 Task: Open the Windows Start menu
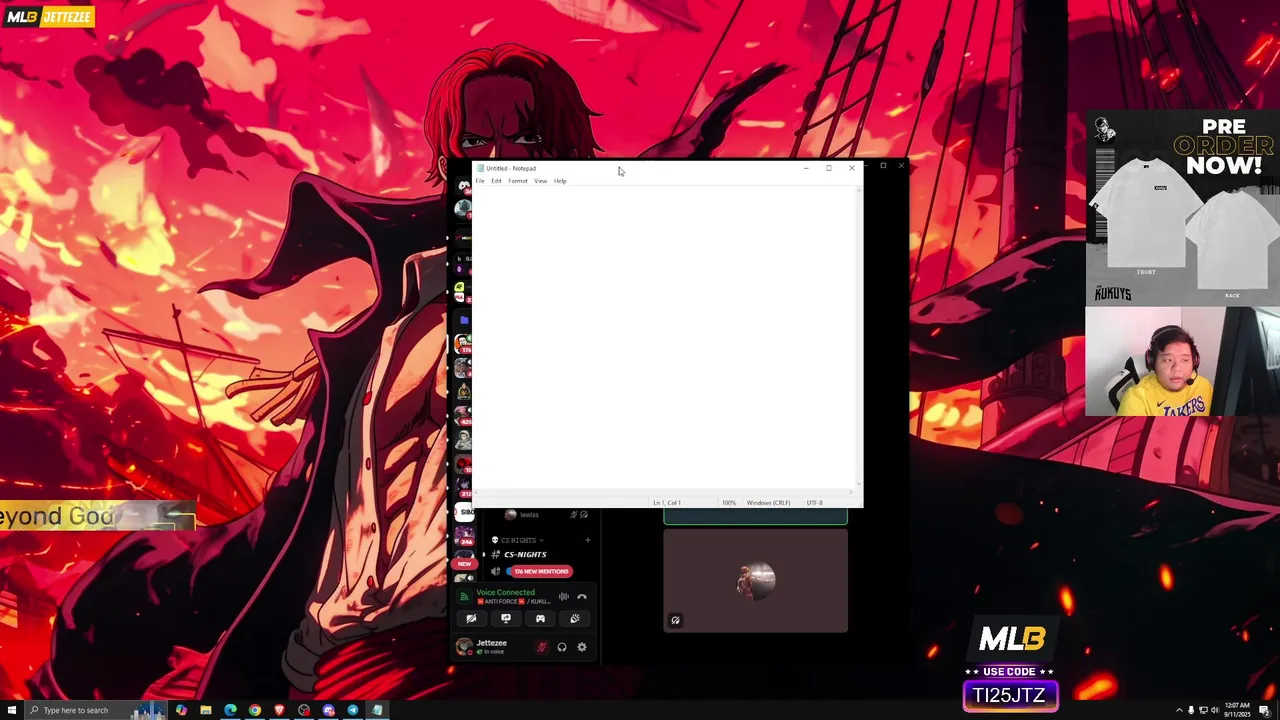[12, 710]
